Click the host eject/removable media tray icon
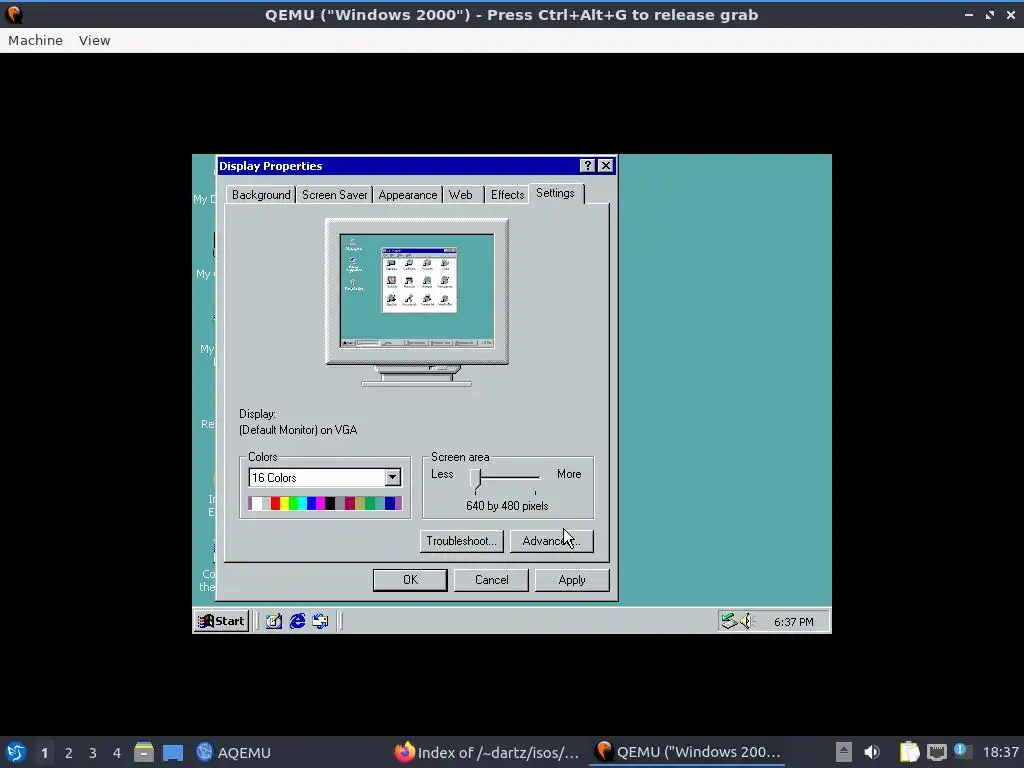This screenshot has width=1024, height=768. [844, 752]
